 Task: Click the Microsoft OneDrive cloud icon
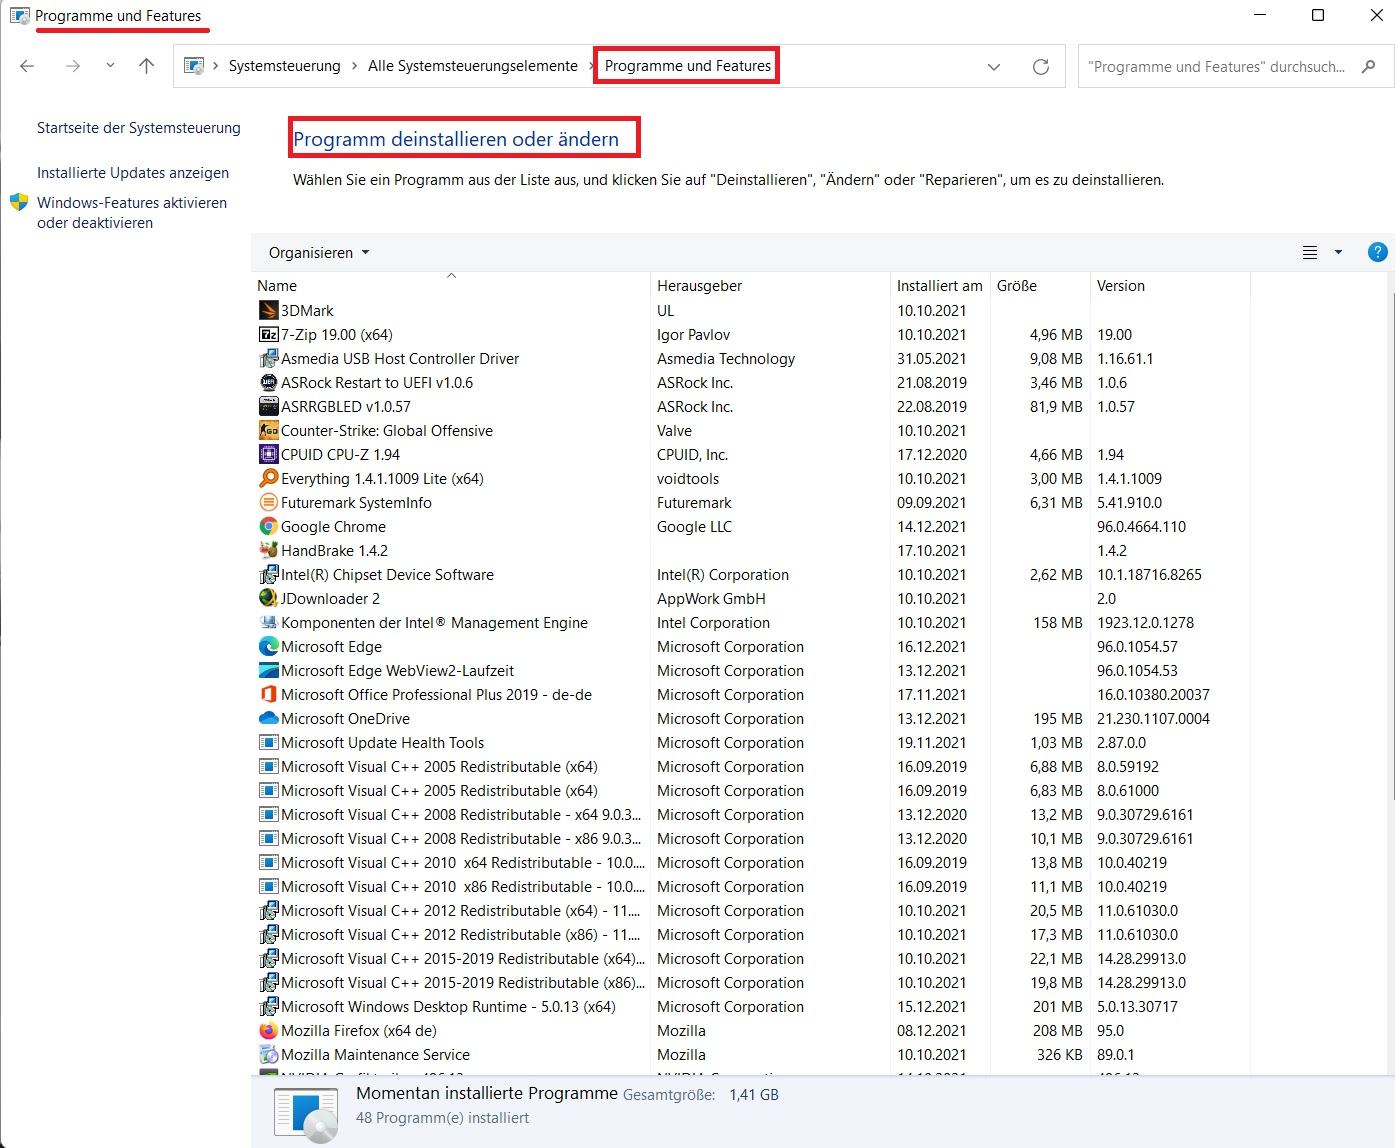pyautogui.click(x=268, y=719)
